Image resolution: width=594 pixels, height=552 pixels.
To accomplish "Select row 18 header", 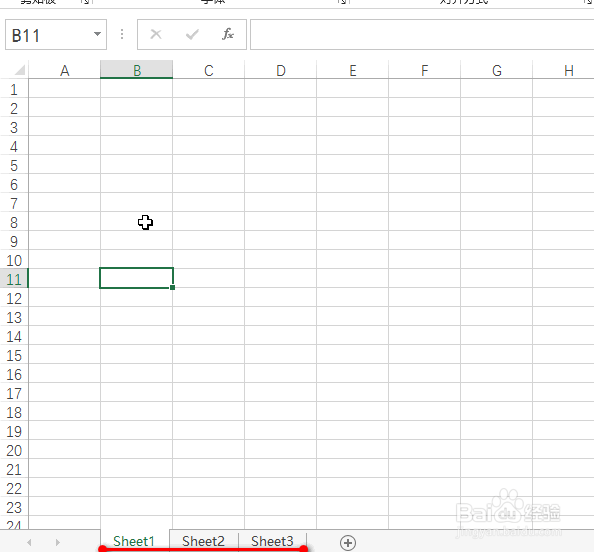I will [14, 412].
